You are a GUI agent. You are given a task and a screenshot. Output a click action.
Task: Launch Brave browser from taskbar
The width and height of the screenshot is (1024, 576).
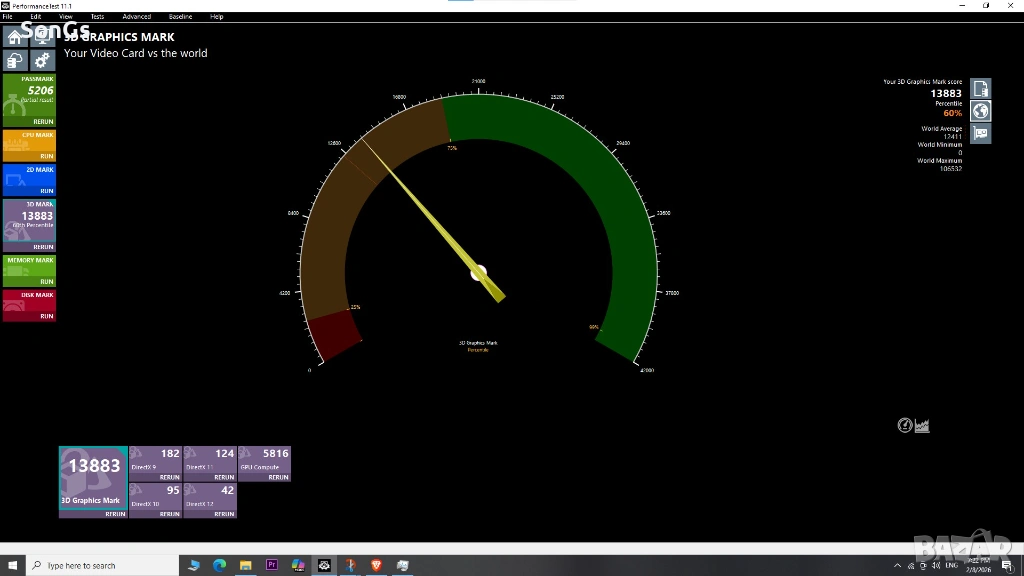376,565
